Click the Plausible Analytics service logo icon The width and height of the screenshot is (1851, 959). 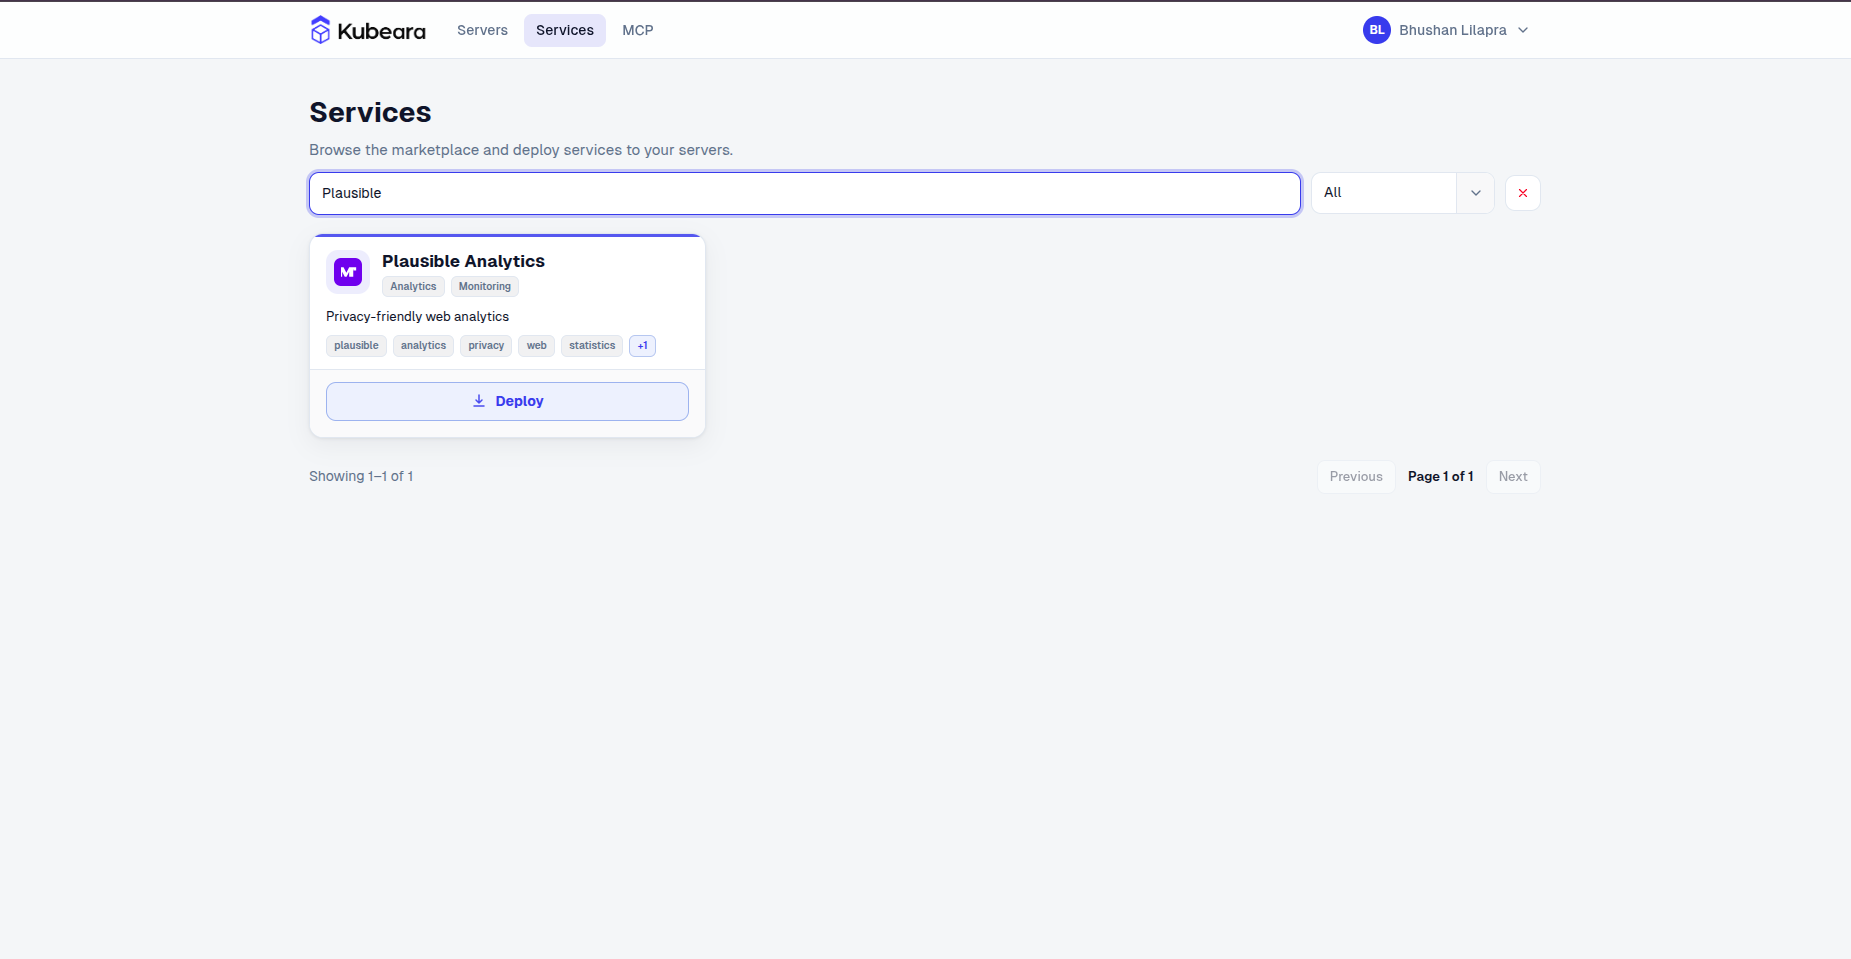(348, 272)
